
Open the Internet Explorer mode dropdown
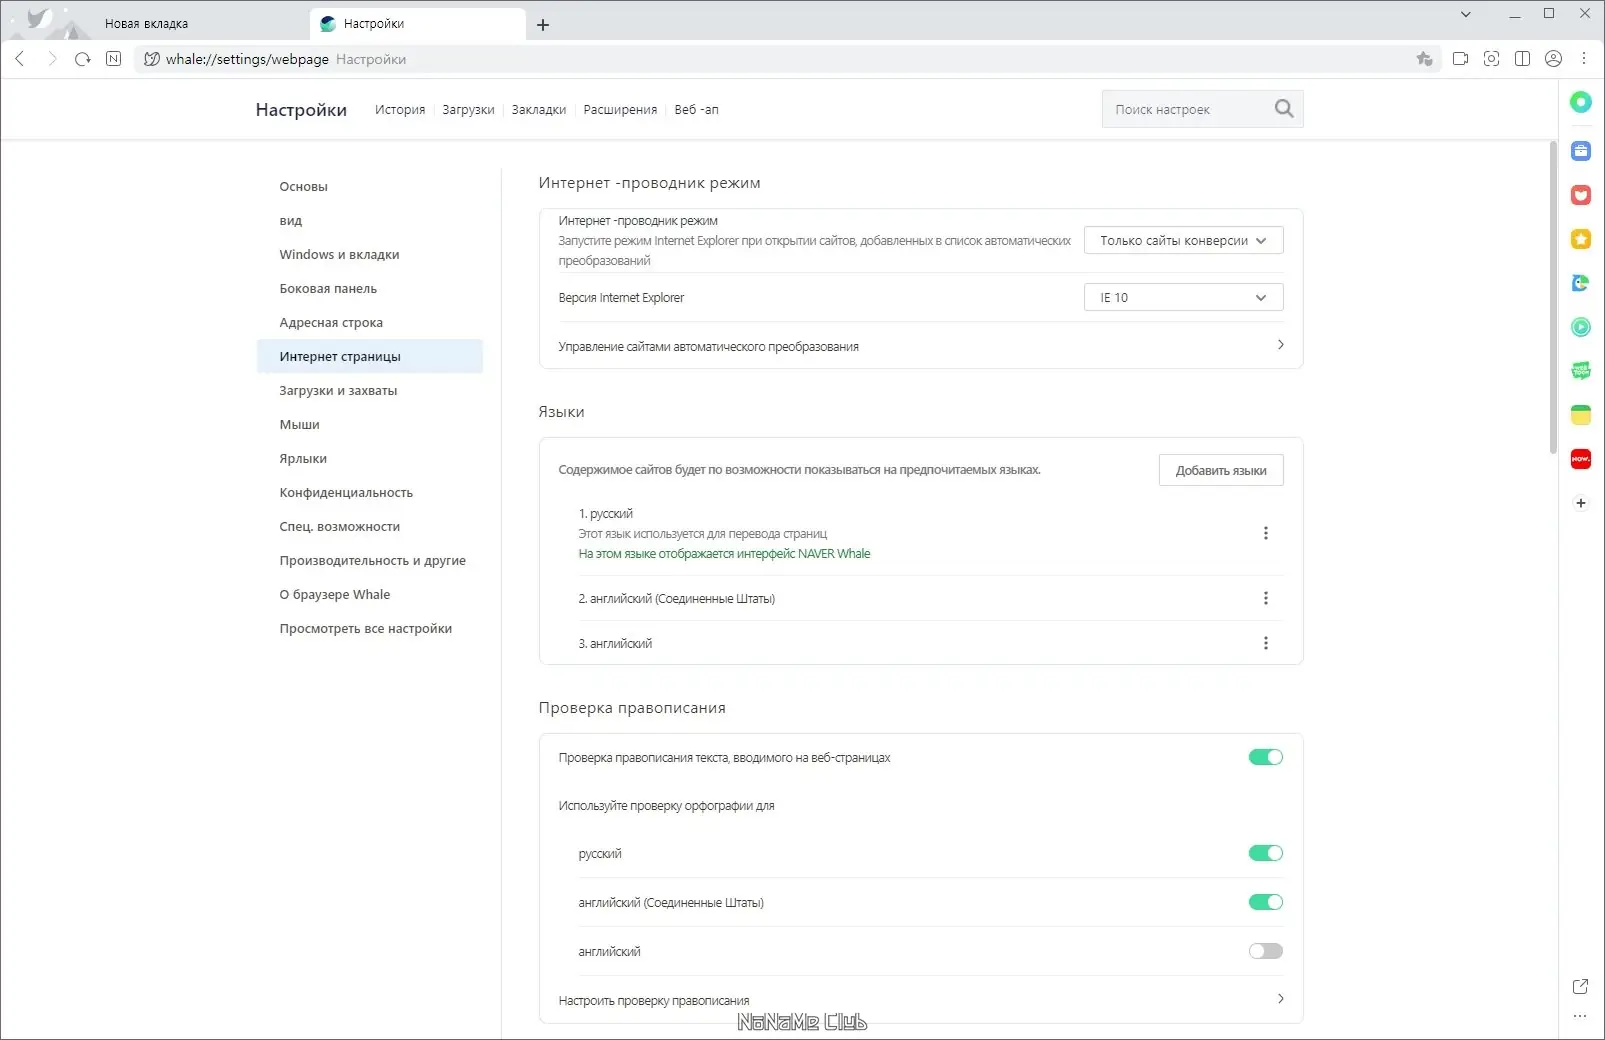(x=1183, y=241)
